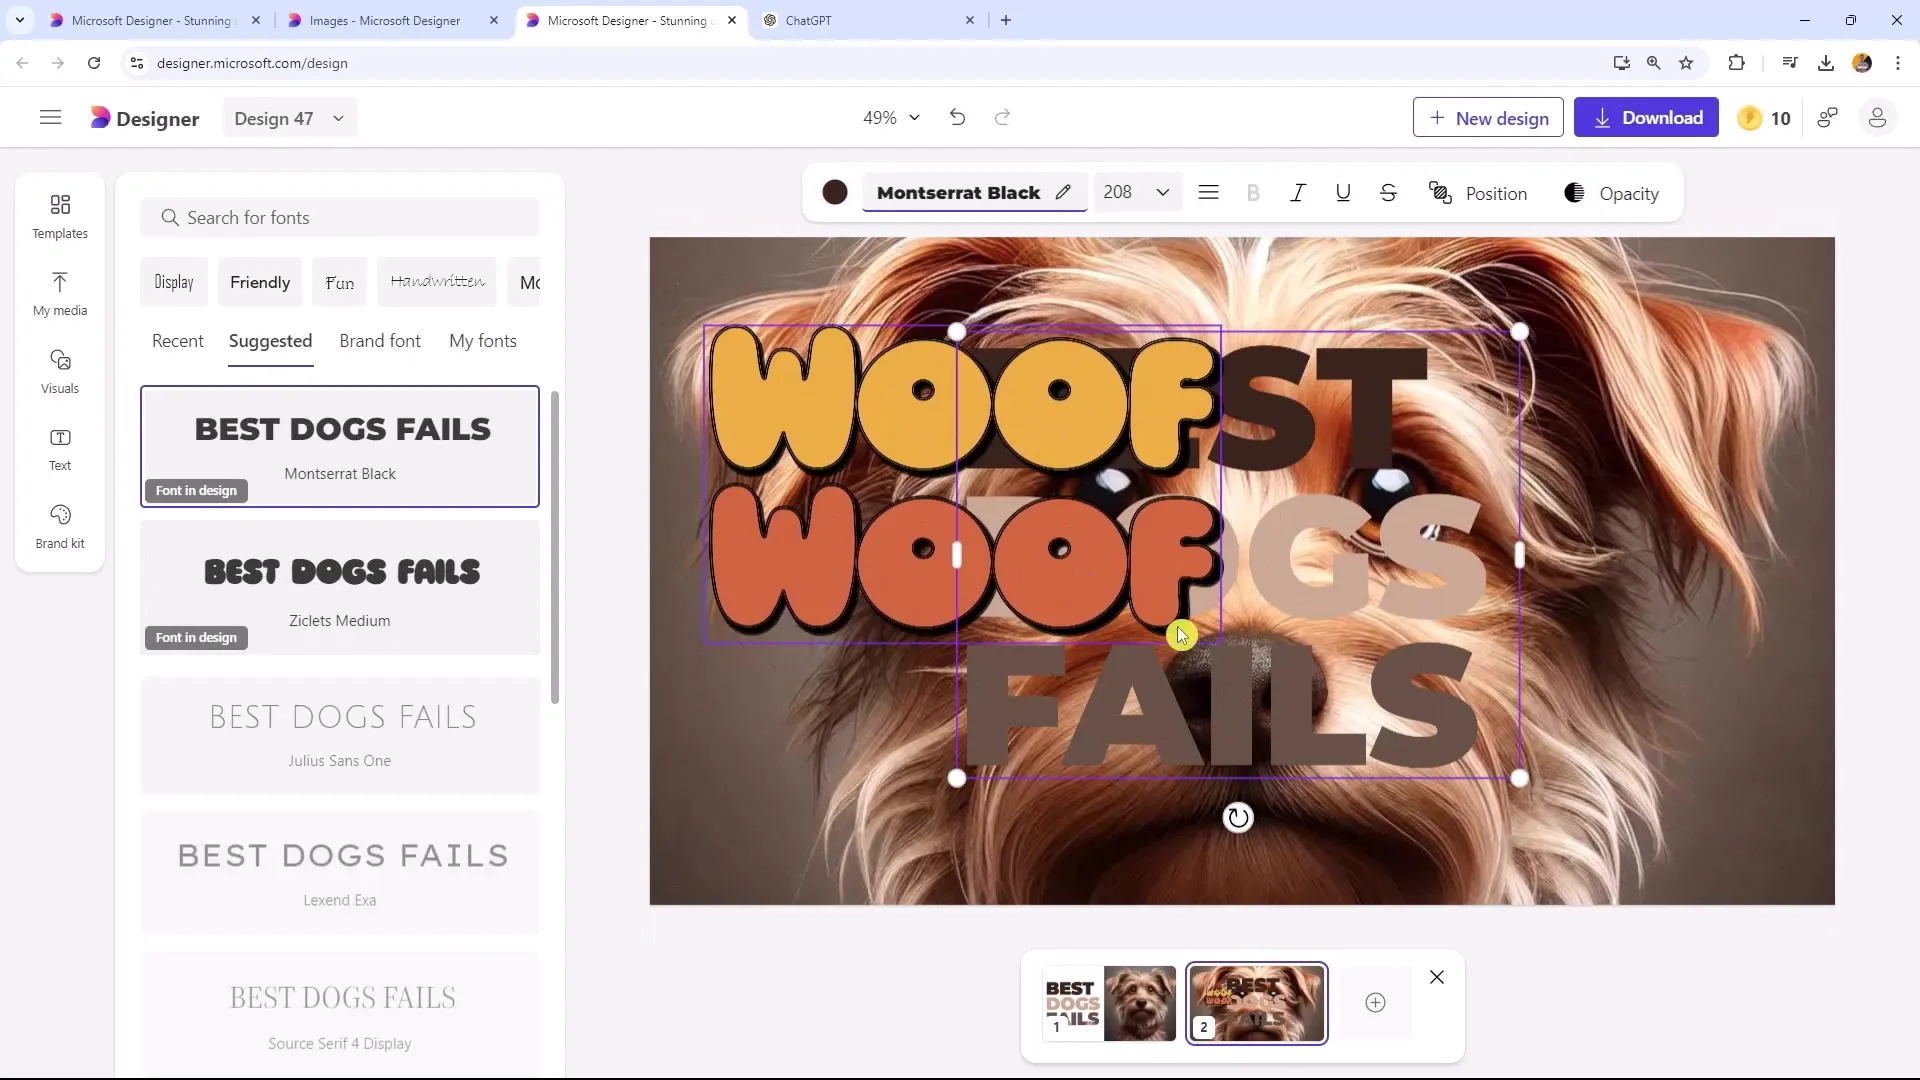Select the My fonts tab
The width and height of the screenshot is (1920, 1080).
(483, 340)
